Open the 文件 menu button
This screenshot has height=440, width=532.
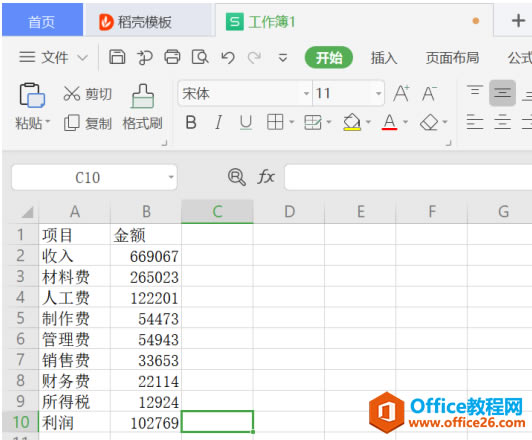coord(53,57)
